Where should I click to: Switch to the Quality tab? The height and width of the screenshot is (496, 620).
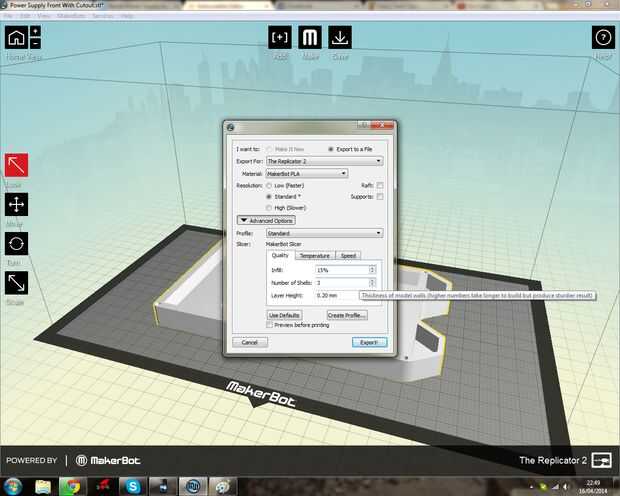tap(280, 255)
